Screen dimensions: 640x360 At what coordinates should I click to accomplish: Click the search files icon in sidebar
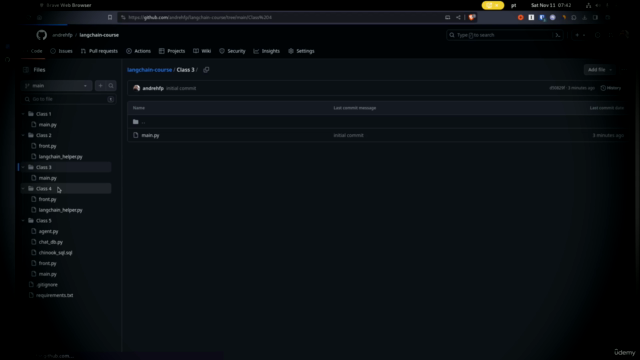[x=111, y=86]
